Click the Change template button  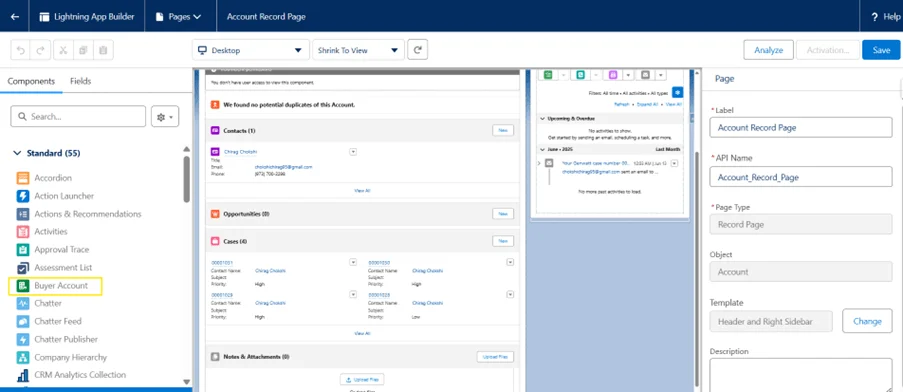pyautogui.click(x=867, y=321)
